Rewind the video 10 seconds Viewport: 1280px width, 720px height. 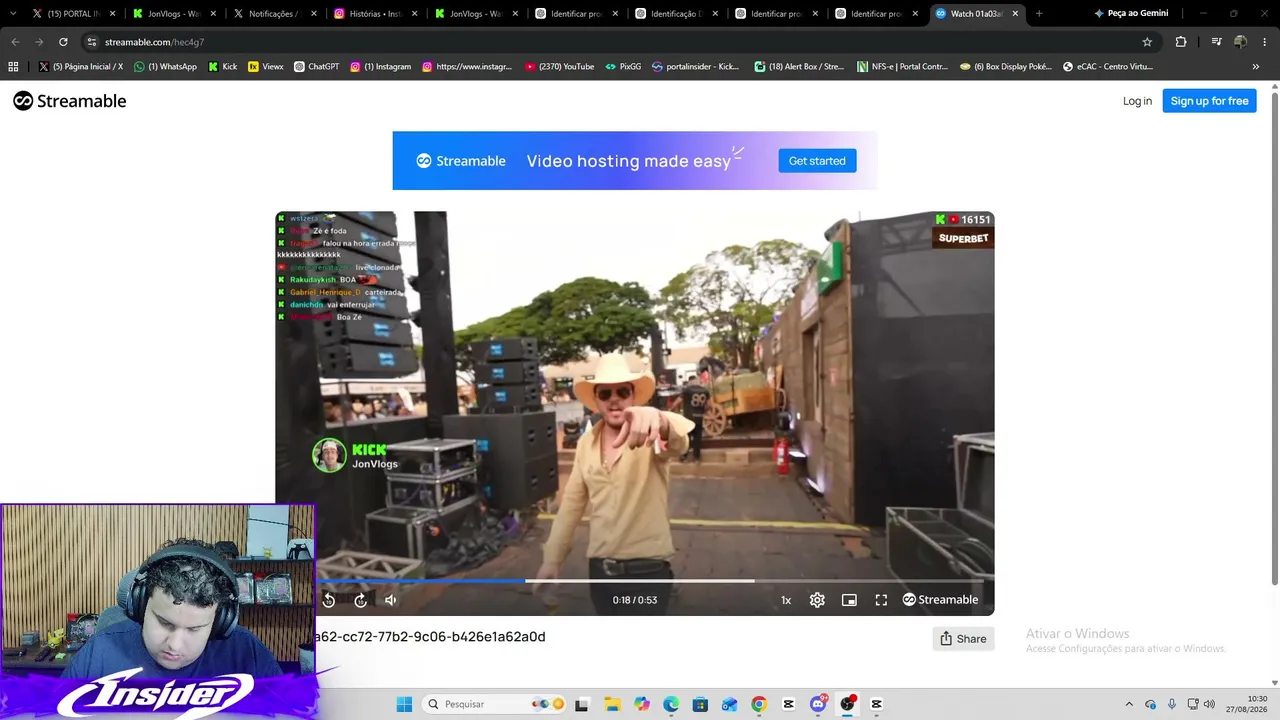point(328,600)
